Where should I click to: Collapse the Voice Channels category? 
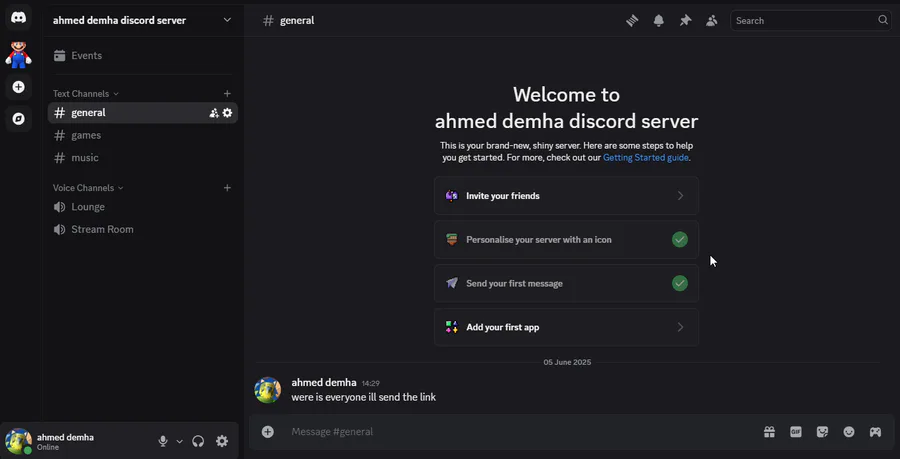pyautogui.click(x=87, y=188)
